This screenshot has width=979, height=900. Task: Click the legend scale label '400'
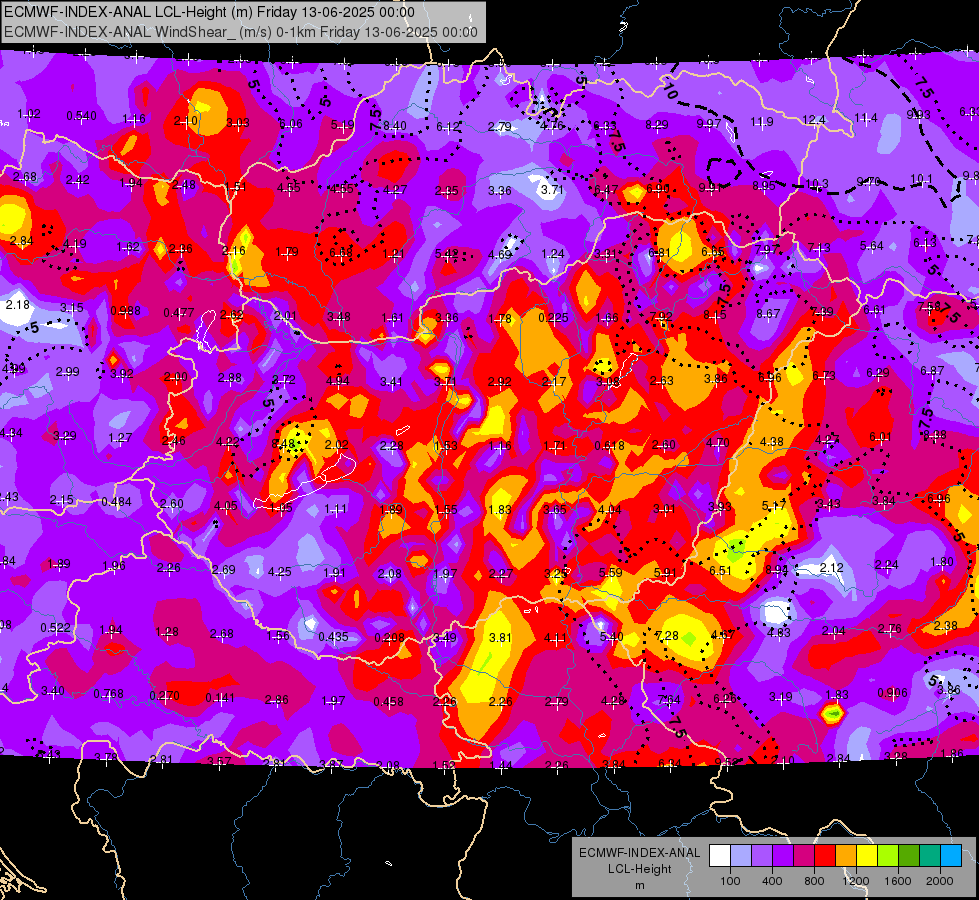coord(772,881)
